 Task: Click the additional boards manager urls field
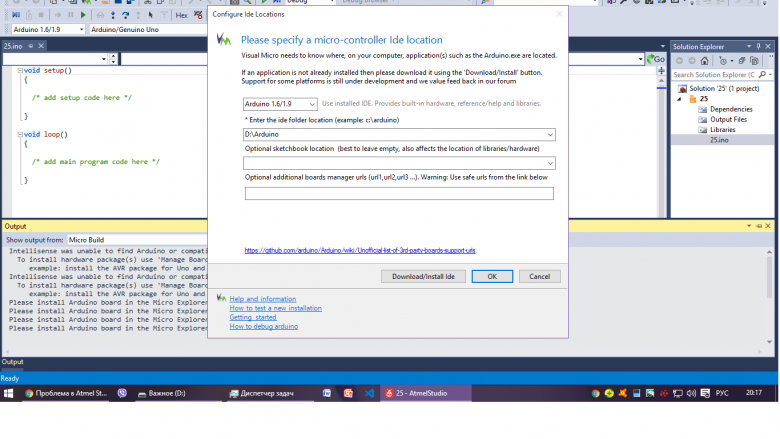click(399, 193)
